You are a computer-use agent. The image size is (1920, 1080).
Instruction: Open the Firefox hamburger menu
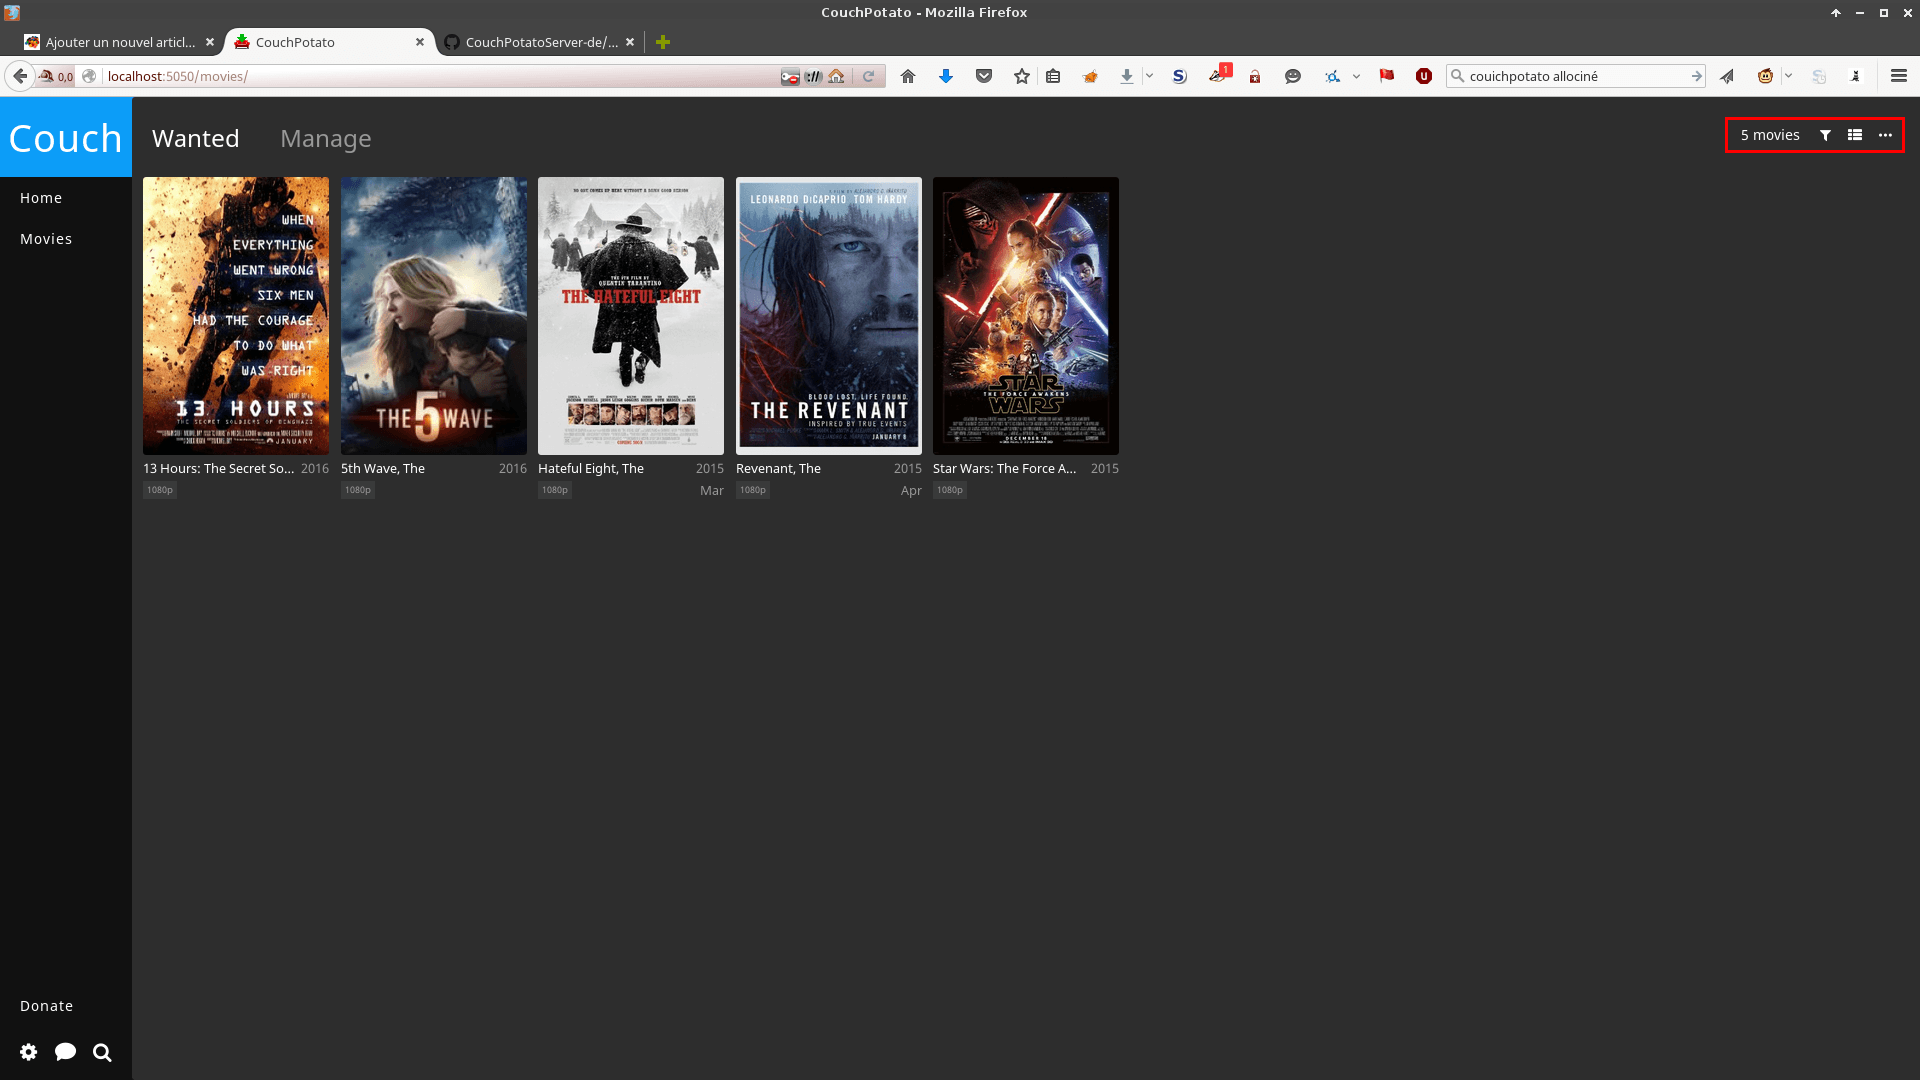(1899, 76)
